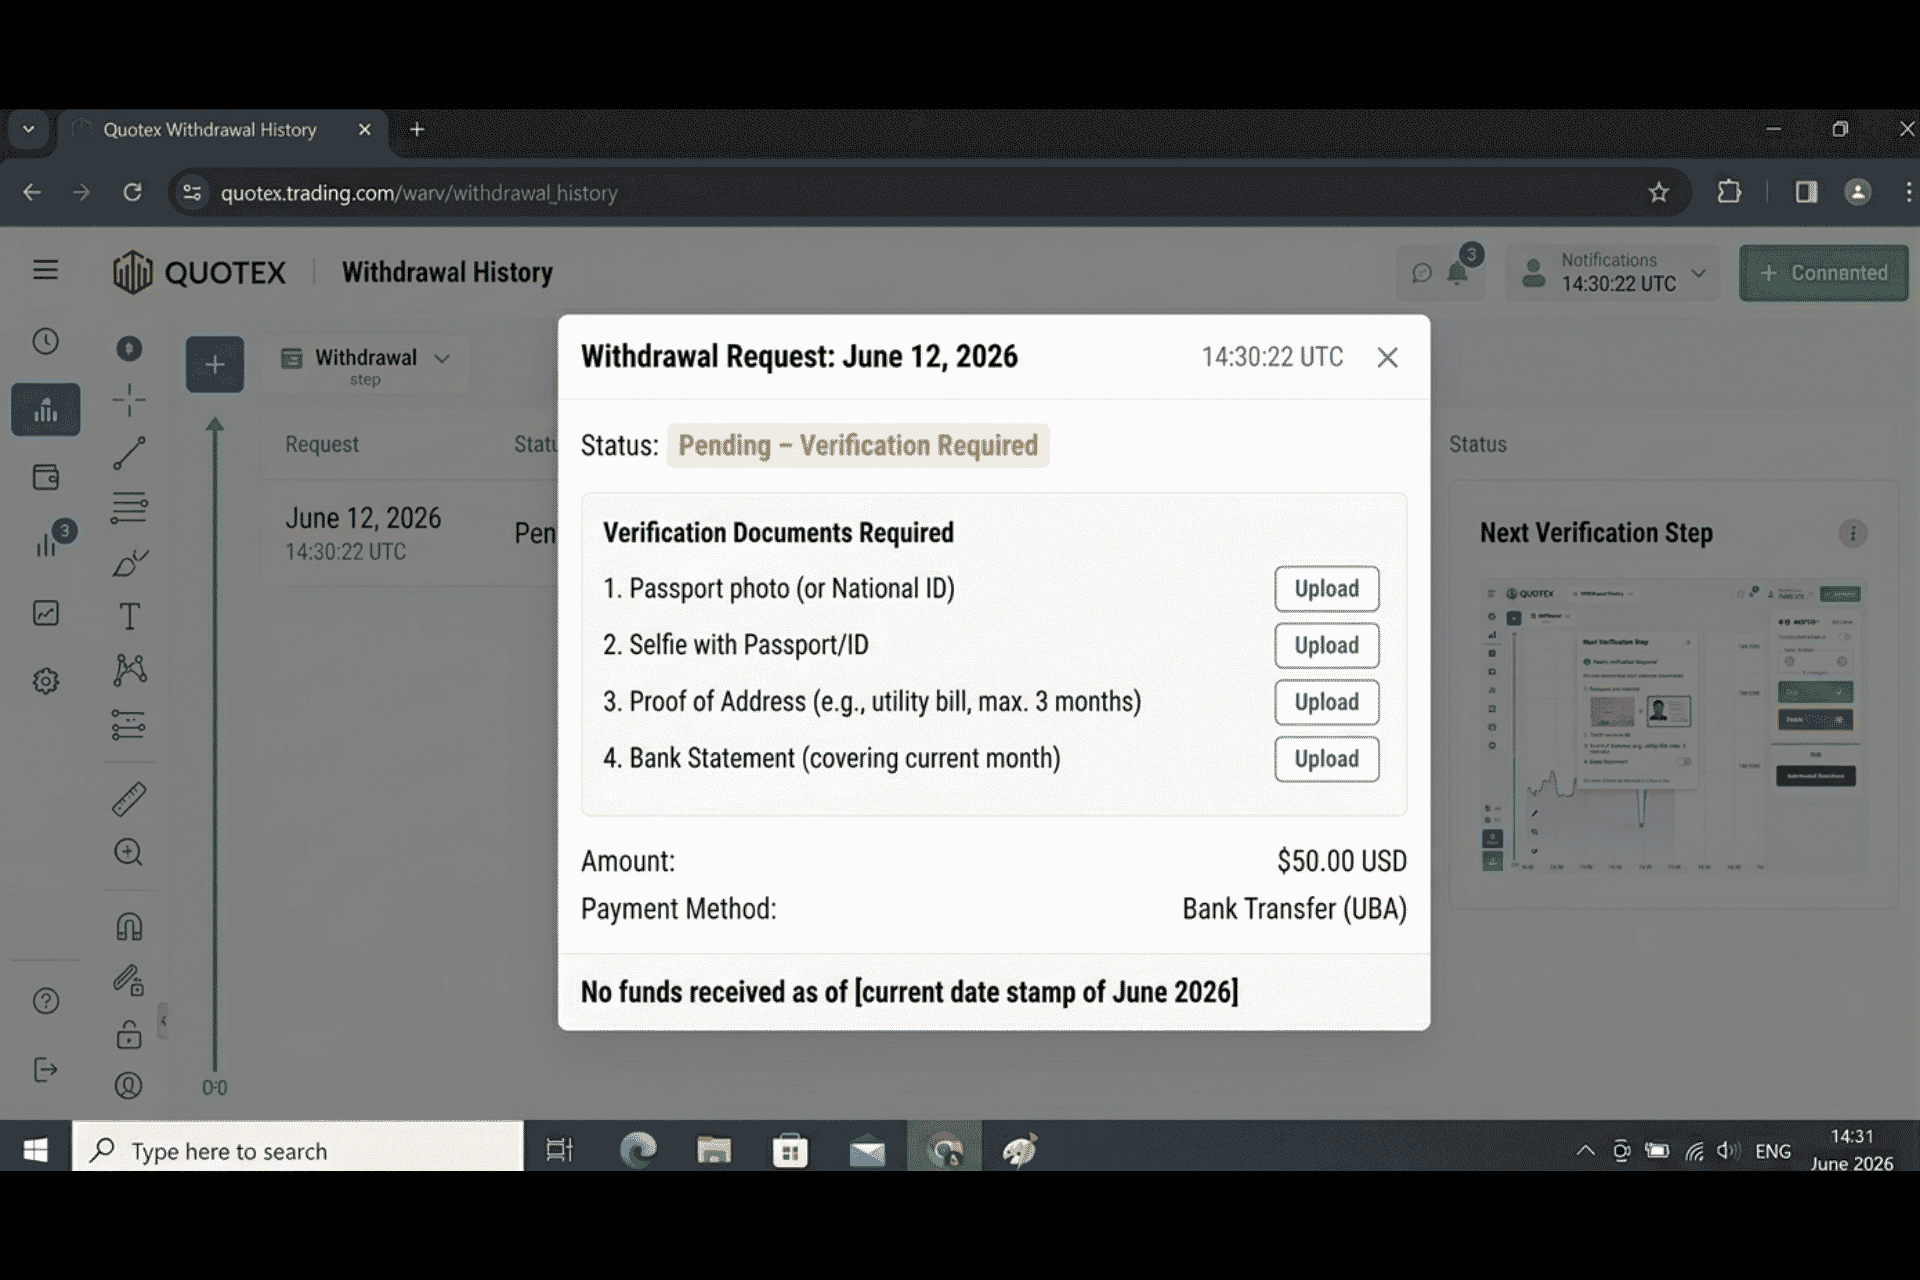Image resolution: width=1920 pixels, height=1280 pixels.
Task: Click the volume speaker tray icon
Action: tap(1728, 1151)
